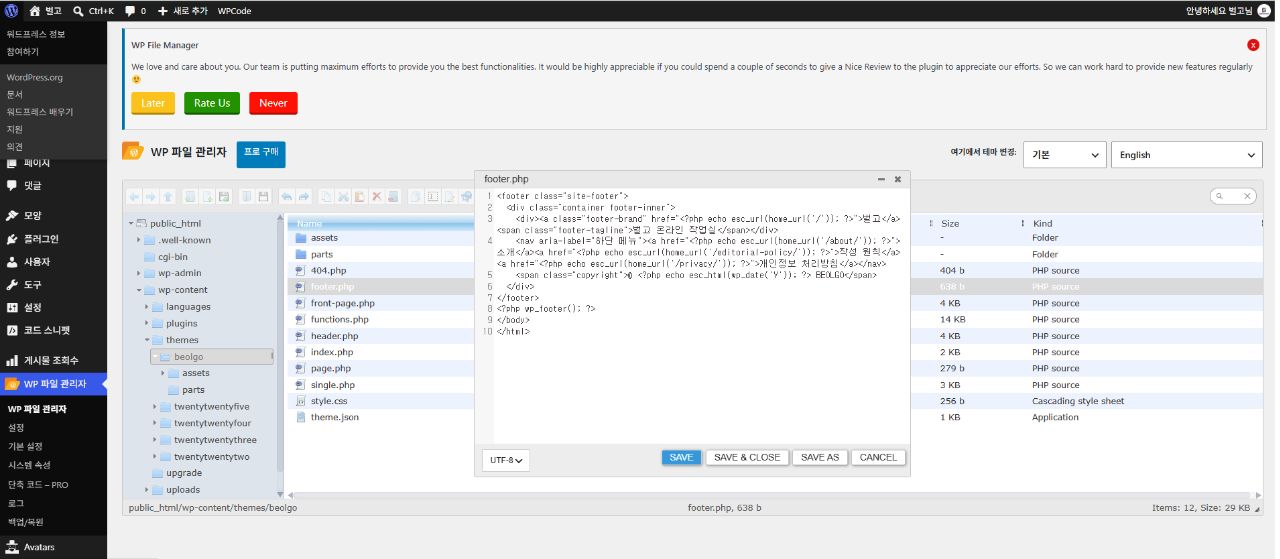This screenshot has height=559, width=1280.
Task: Click the WordPress logo in admin bar
Action: (12, 10)
